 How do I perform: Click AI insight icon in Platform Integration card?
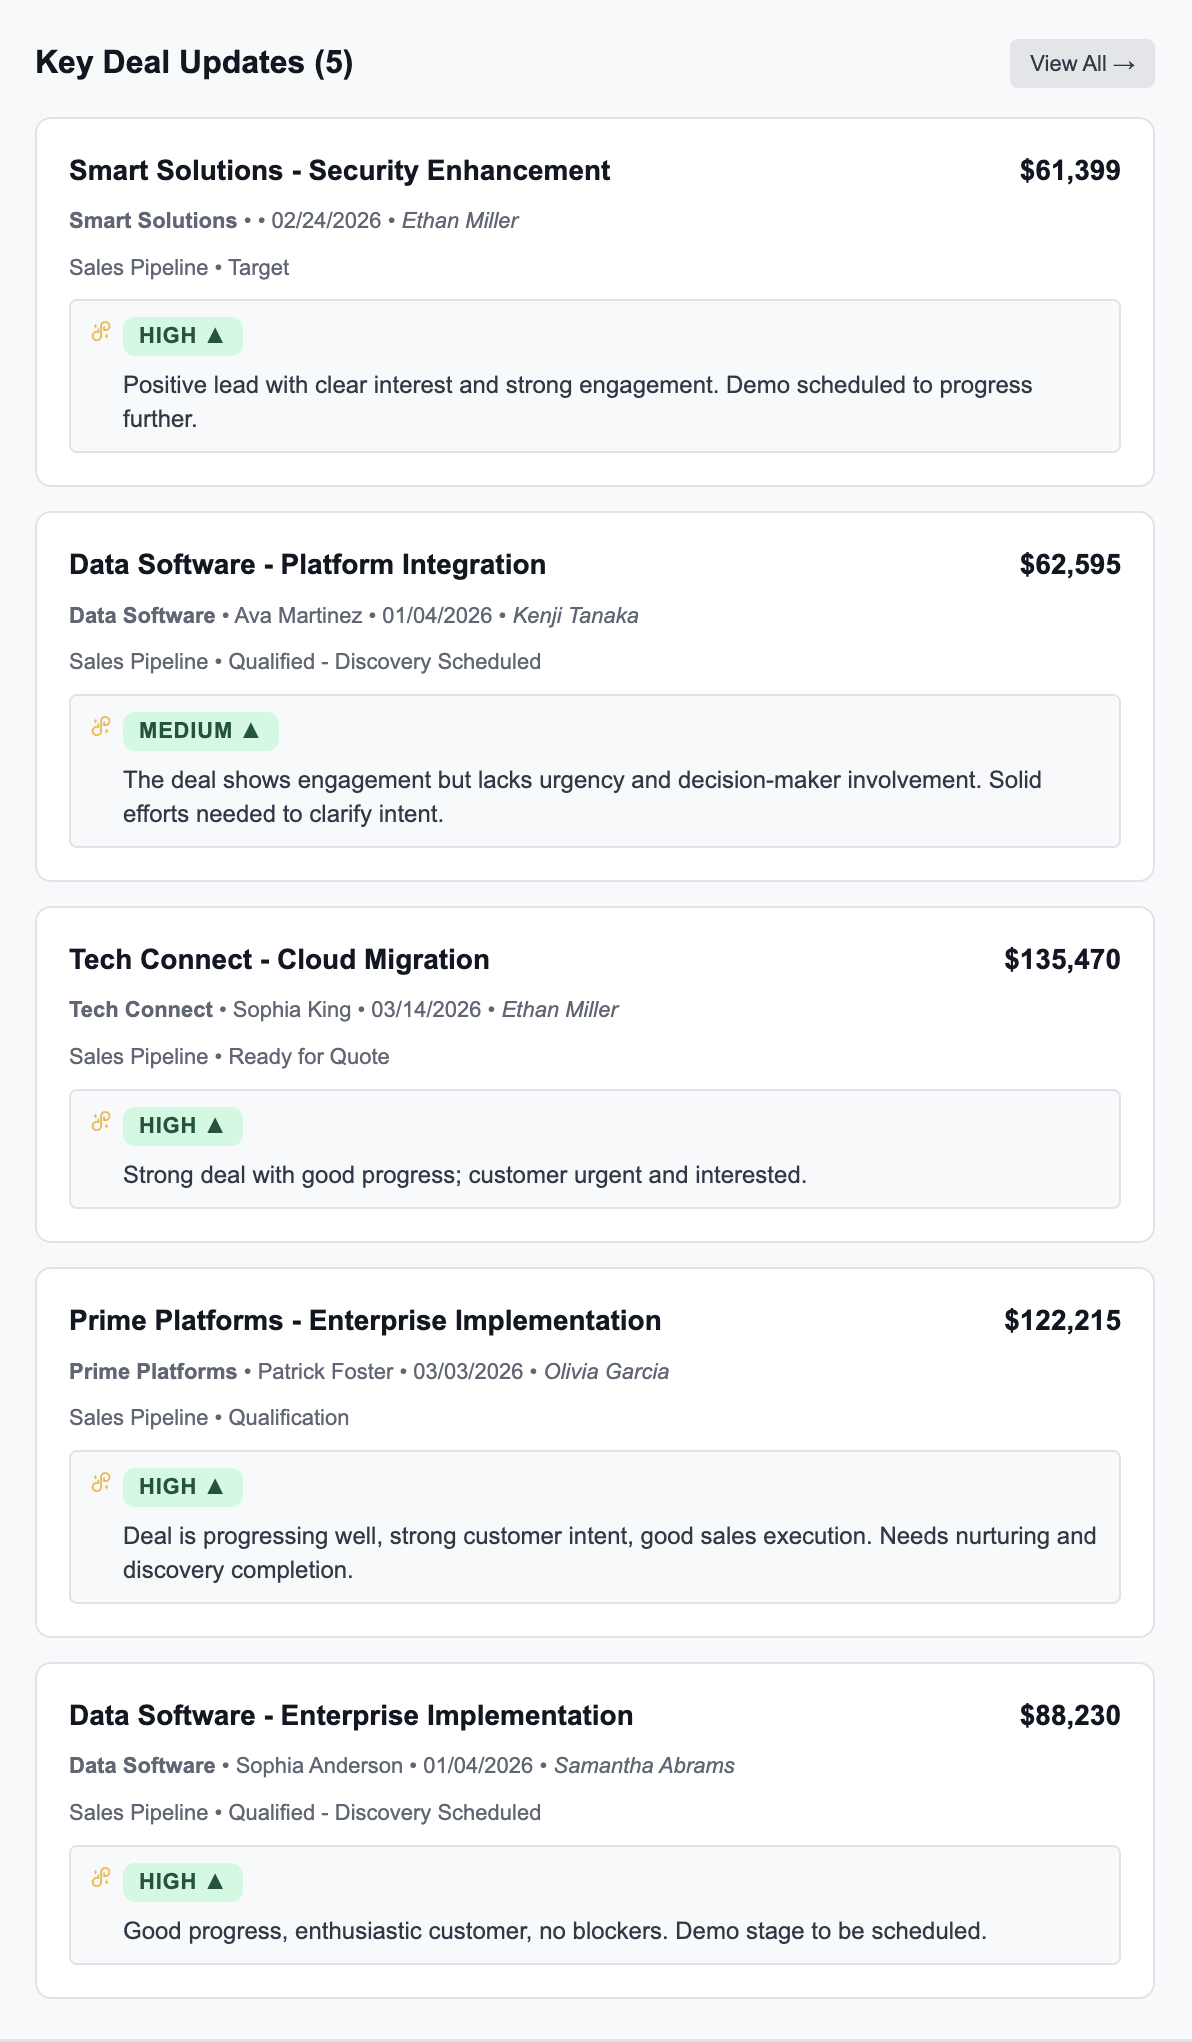coord(101,727)
